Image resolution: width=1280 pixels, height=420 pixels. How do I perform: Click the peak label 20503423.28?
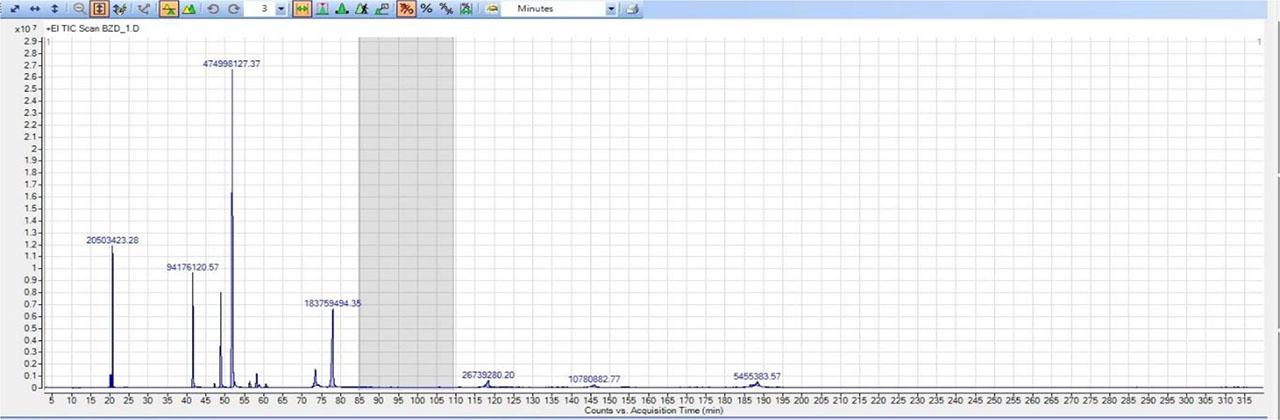112,240
